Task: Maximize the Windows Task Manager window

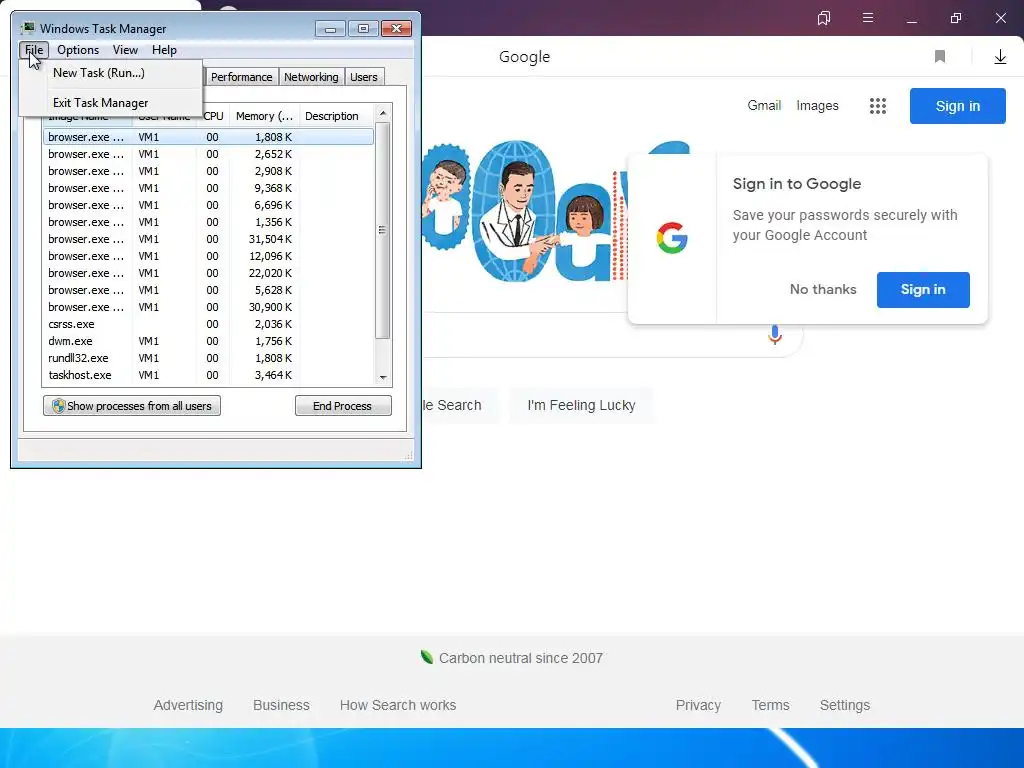Action: tap(363, 29)
